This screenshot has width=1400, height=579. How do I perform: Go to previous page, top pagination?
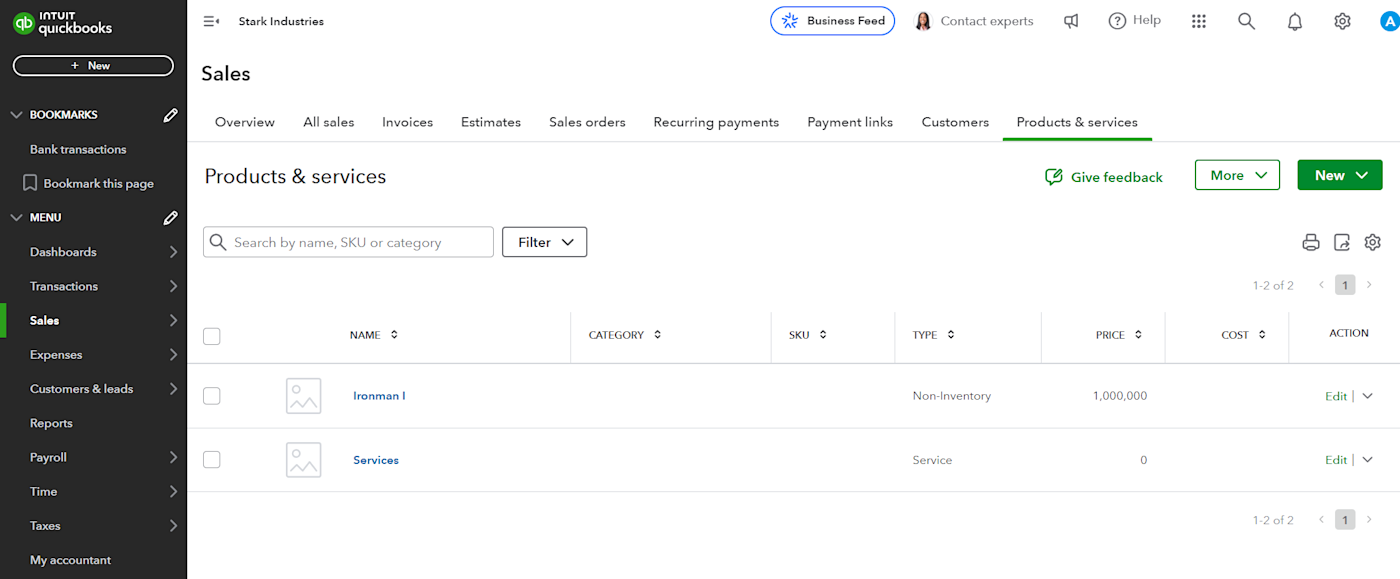coord(1321,285)
